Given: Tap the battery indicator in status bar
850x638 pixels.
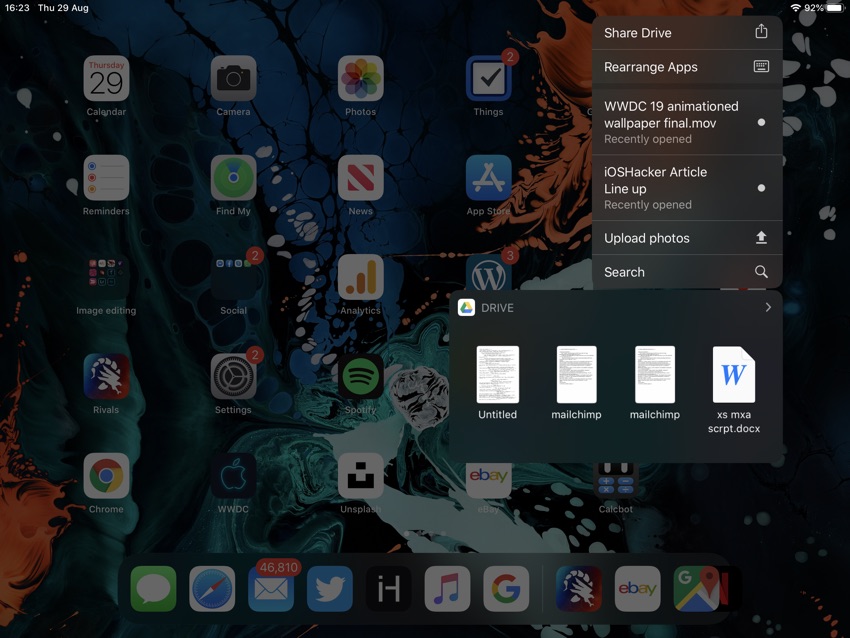Looking at the screenshot, I should (x=834, y=8).
